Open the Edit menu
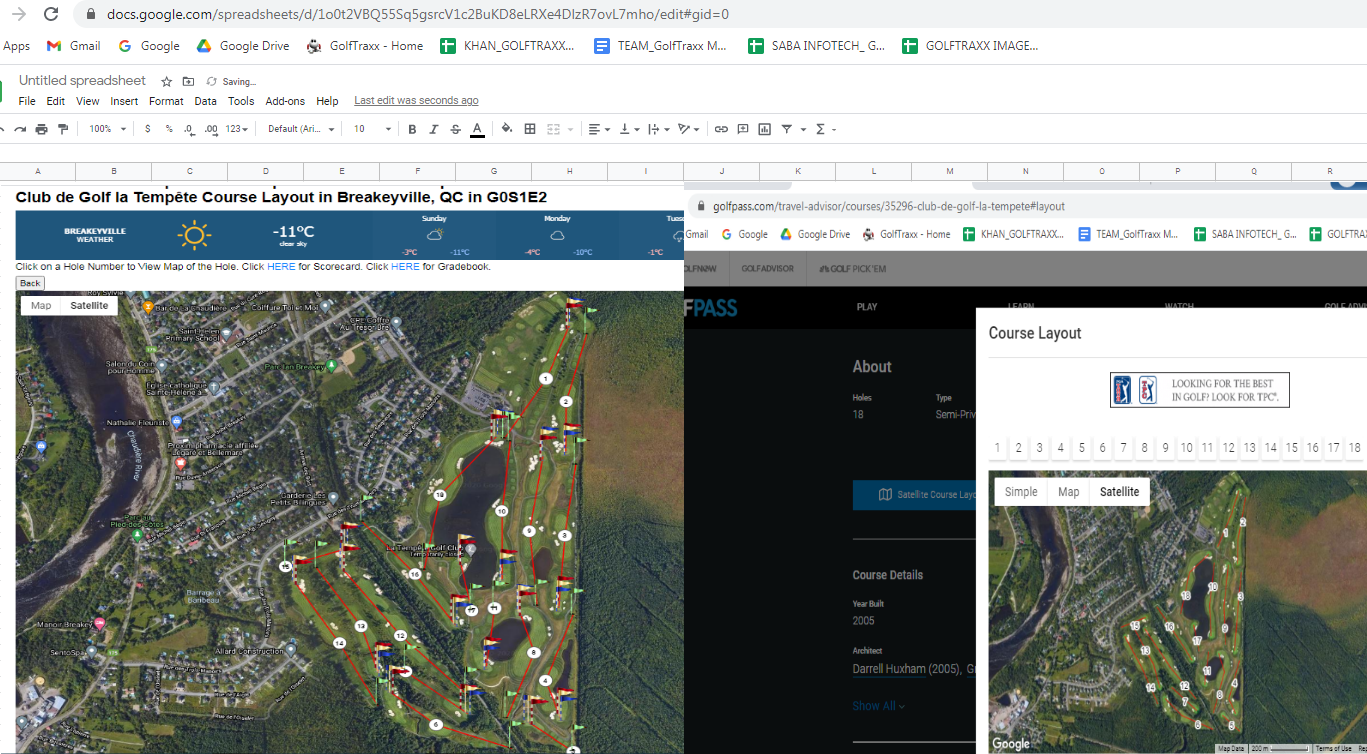Screen dimensions: 1367x754 [56, 101]
